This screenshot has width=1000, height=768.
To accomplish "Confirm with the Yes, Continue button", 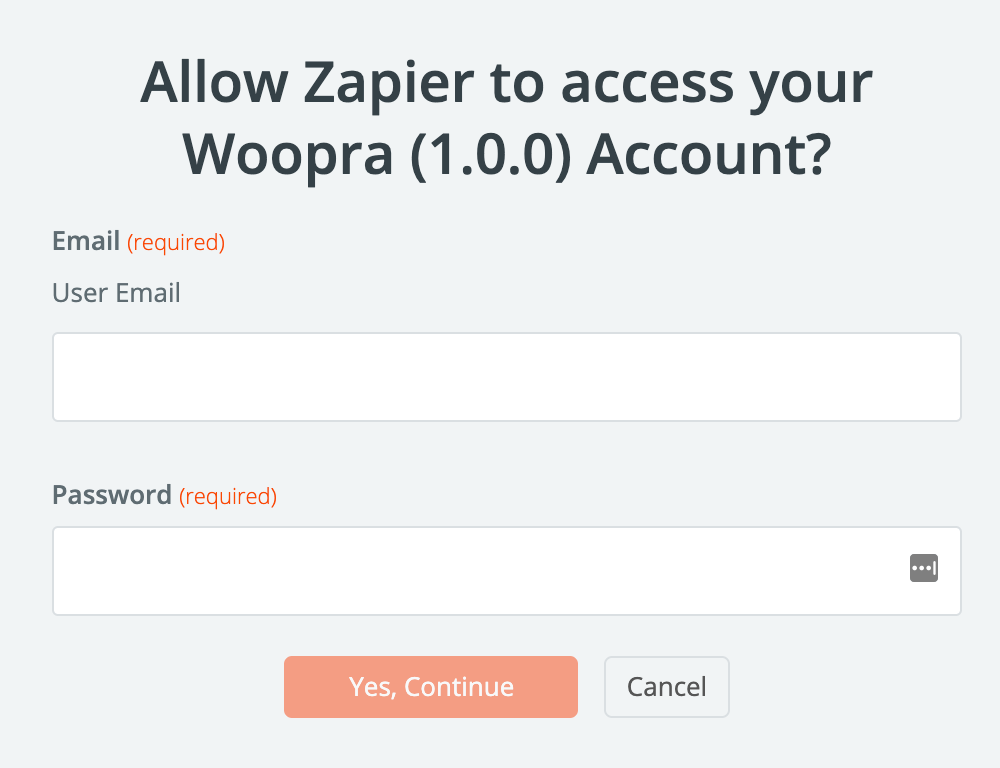I will tap(431, 687).
